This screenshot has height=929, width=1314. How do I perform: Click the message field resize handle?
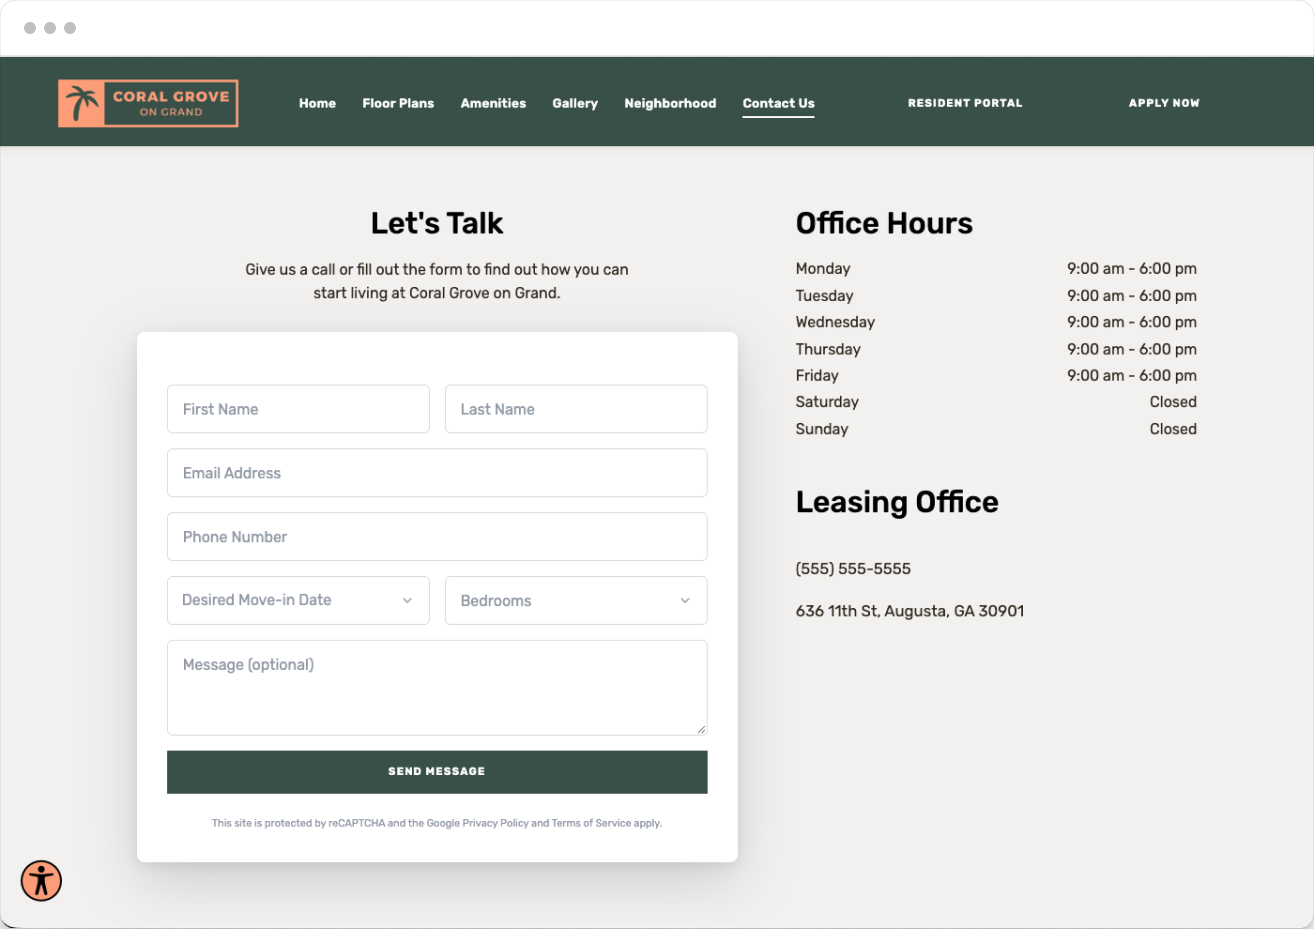pyautogui.click(x=701, y=729)
